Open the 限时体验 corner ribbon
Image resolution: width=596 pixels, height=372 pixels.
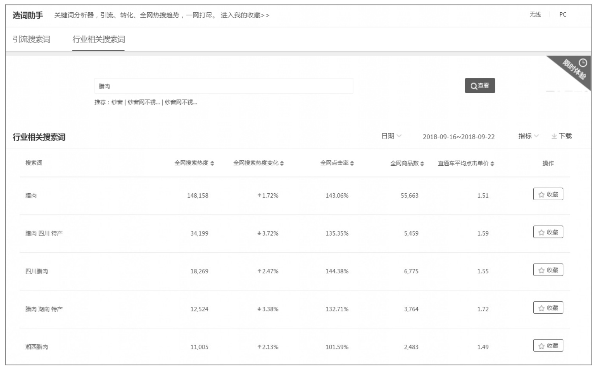(575, 70)
